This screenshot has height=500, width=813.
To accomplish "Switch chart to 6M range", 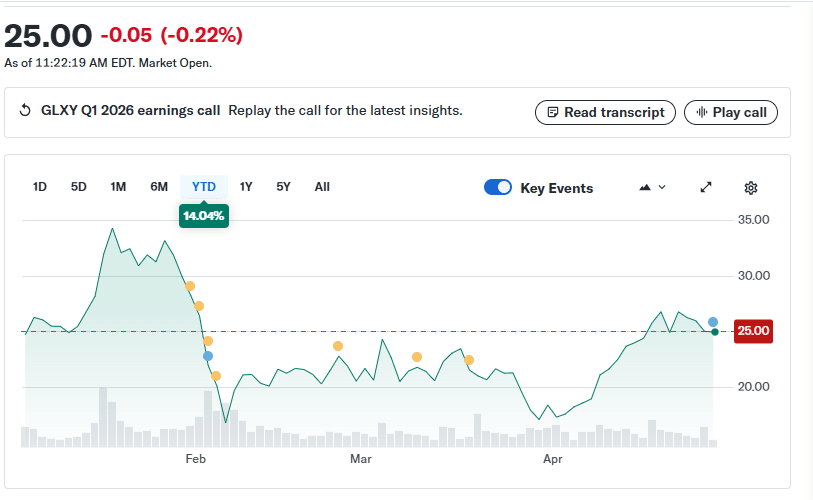I will 159,187.
